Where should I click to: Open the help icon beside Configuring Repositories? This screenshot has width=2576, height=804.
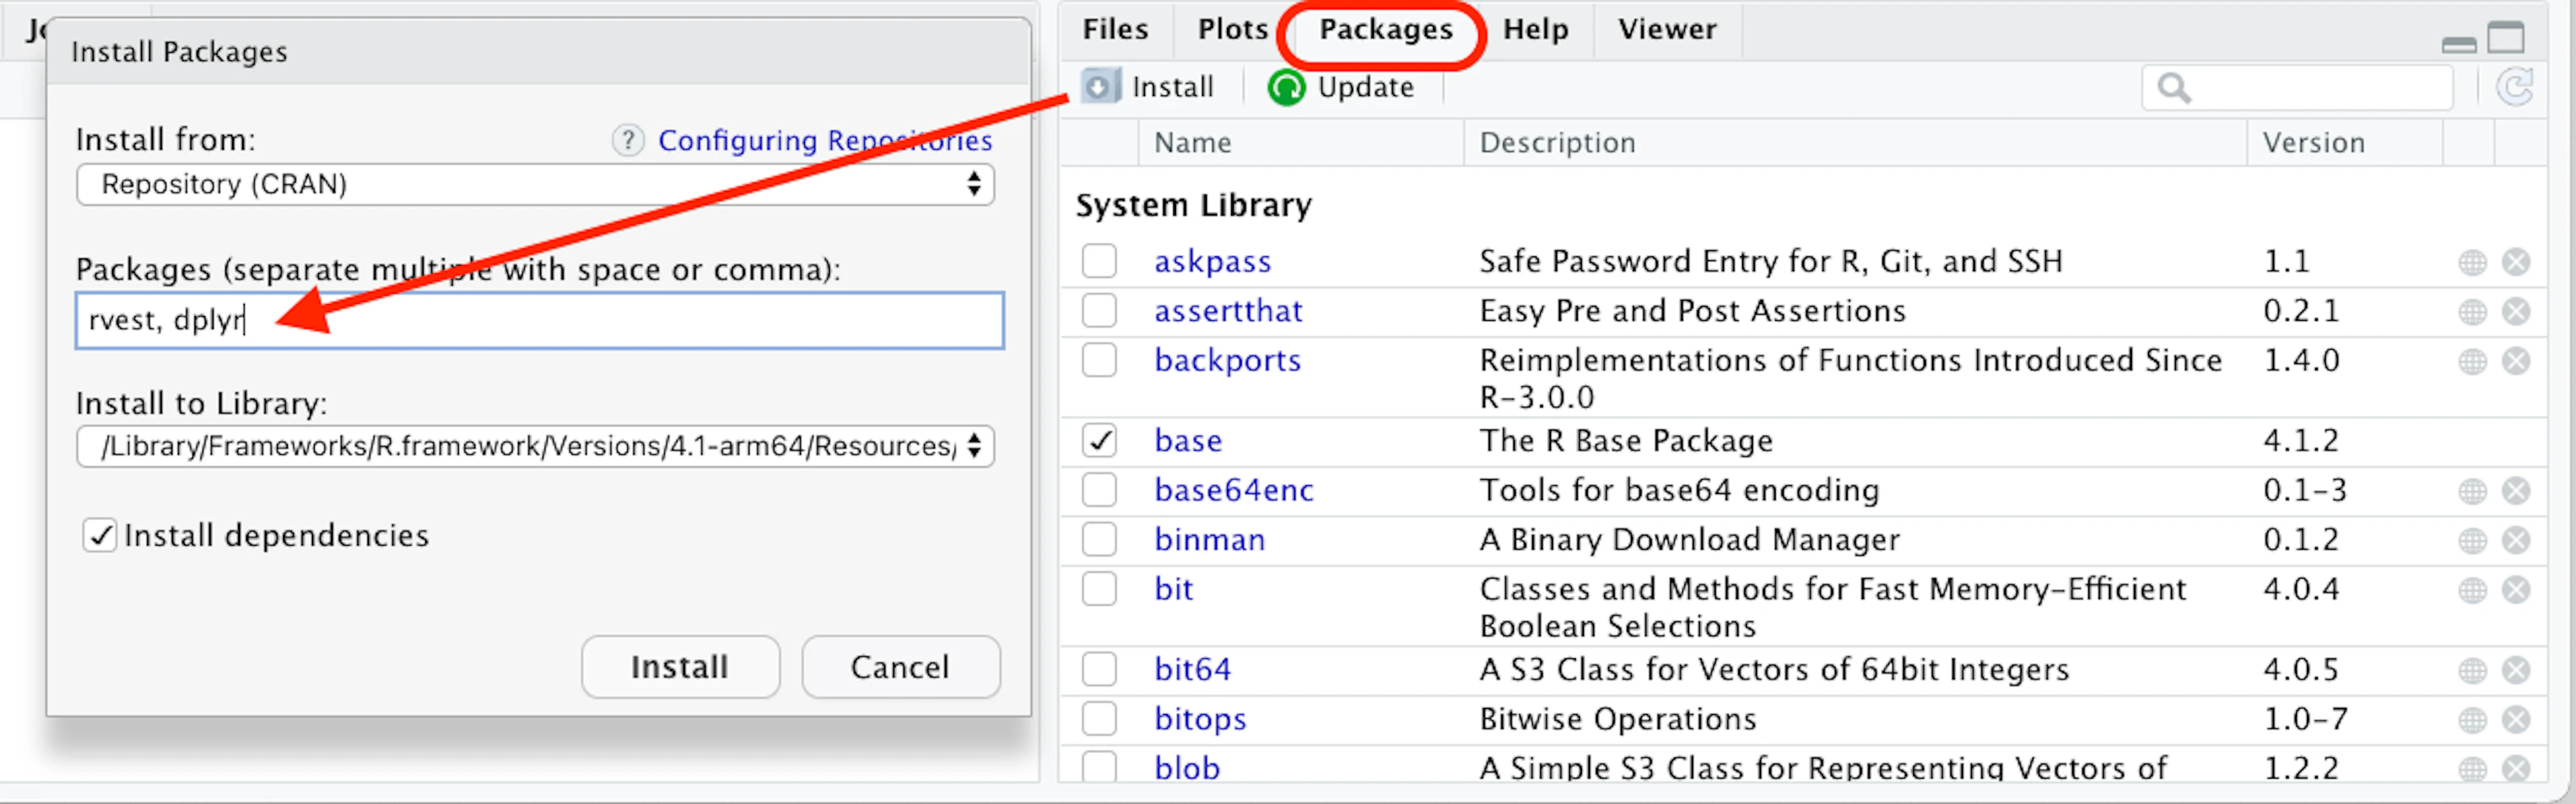[628, 140]
